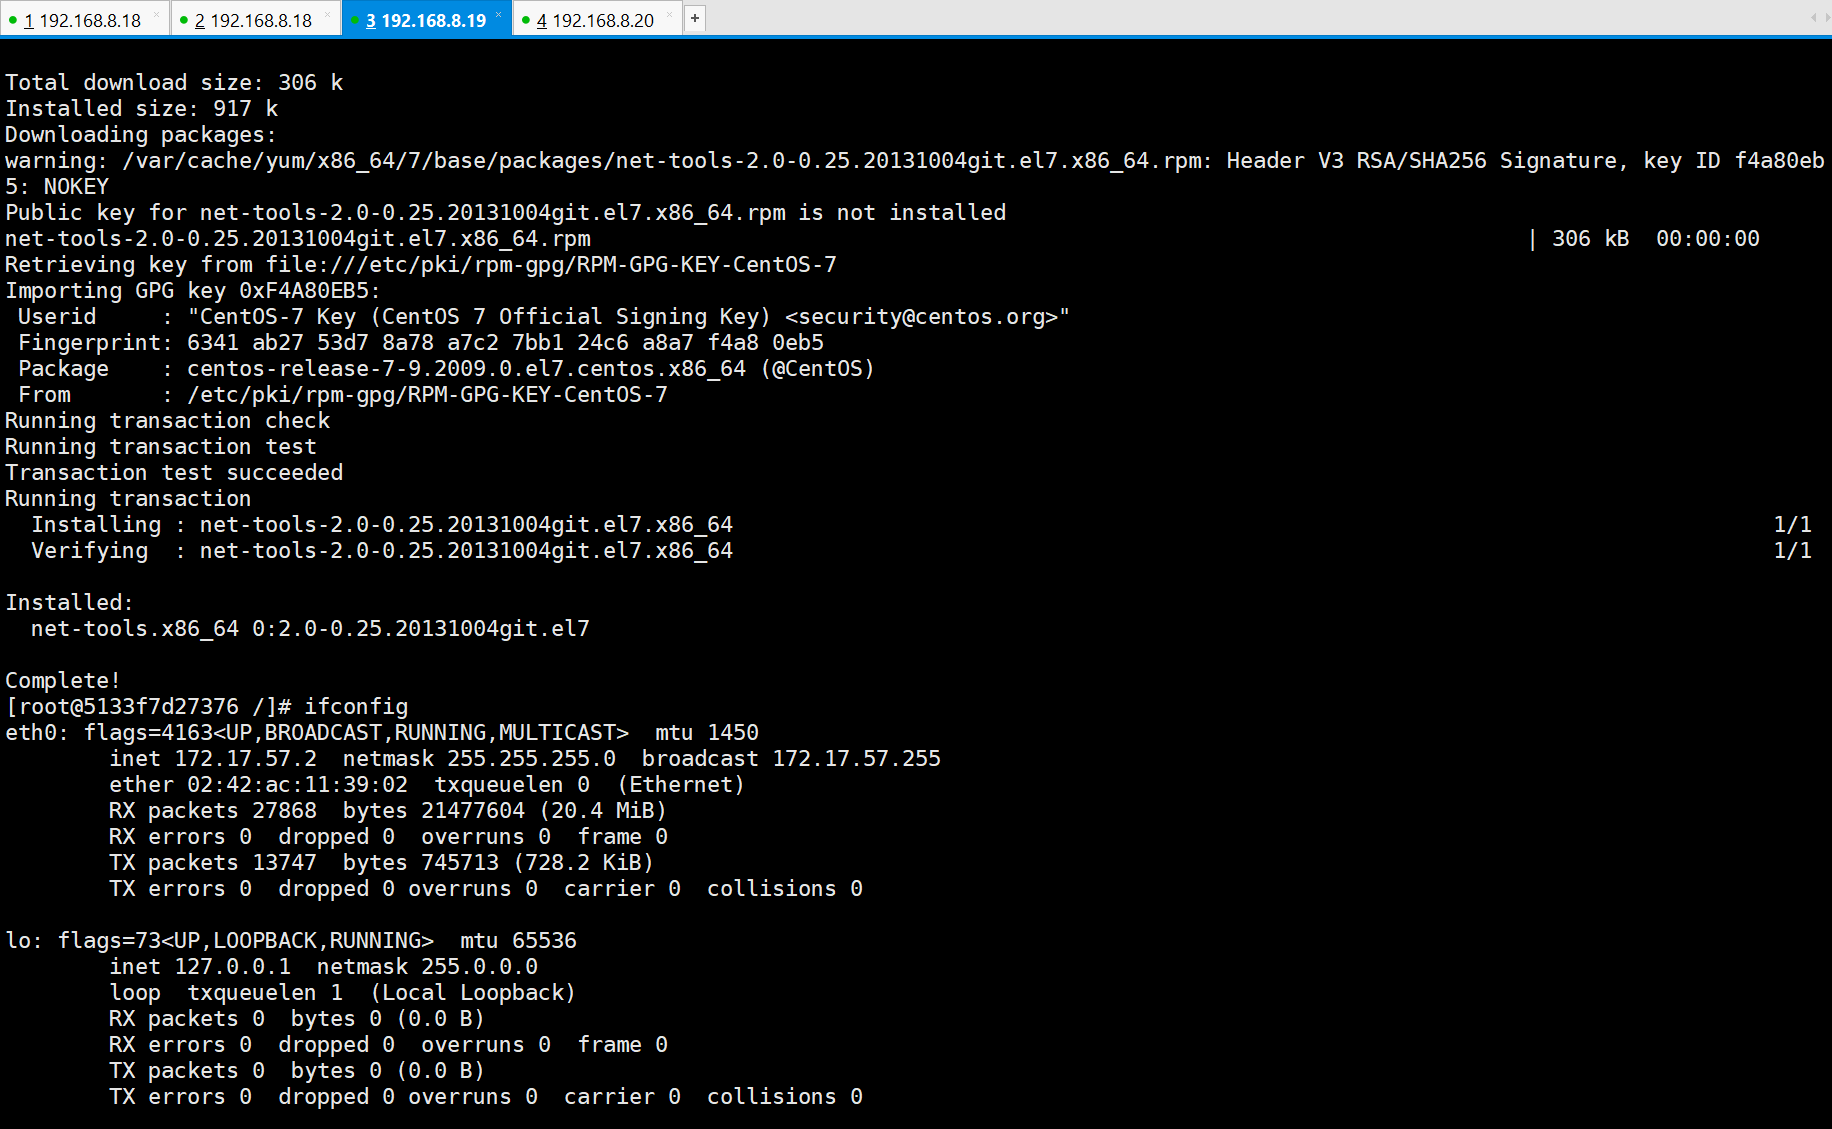The height and width of the screenshot is (1129, 1832).
Task: Close tab 3 192.168.8.19 with its X
Action: (498, 14)
